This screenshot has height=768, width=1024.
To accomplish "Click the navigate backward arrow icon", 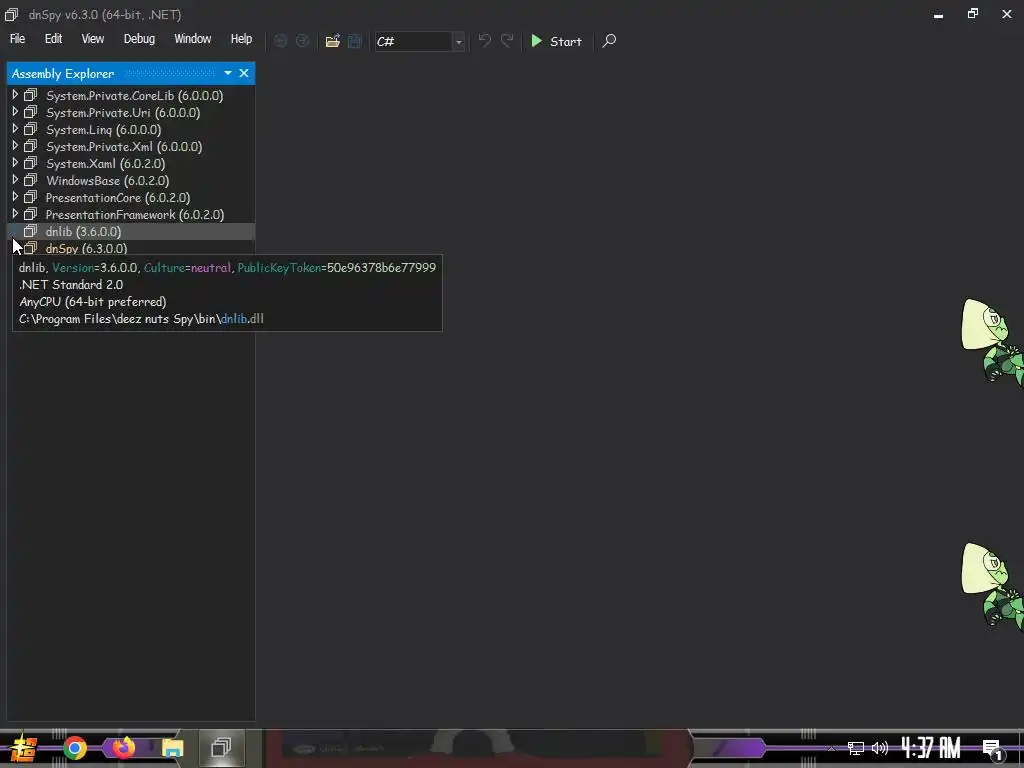I will 280,41.
